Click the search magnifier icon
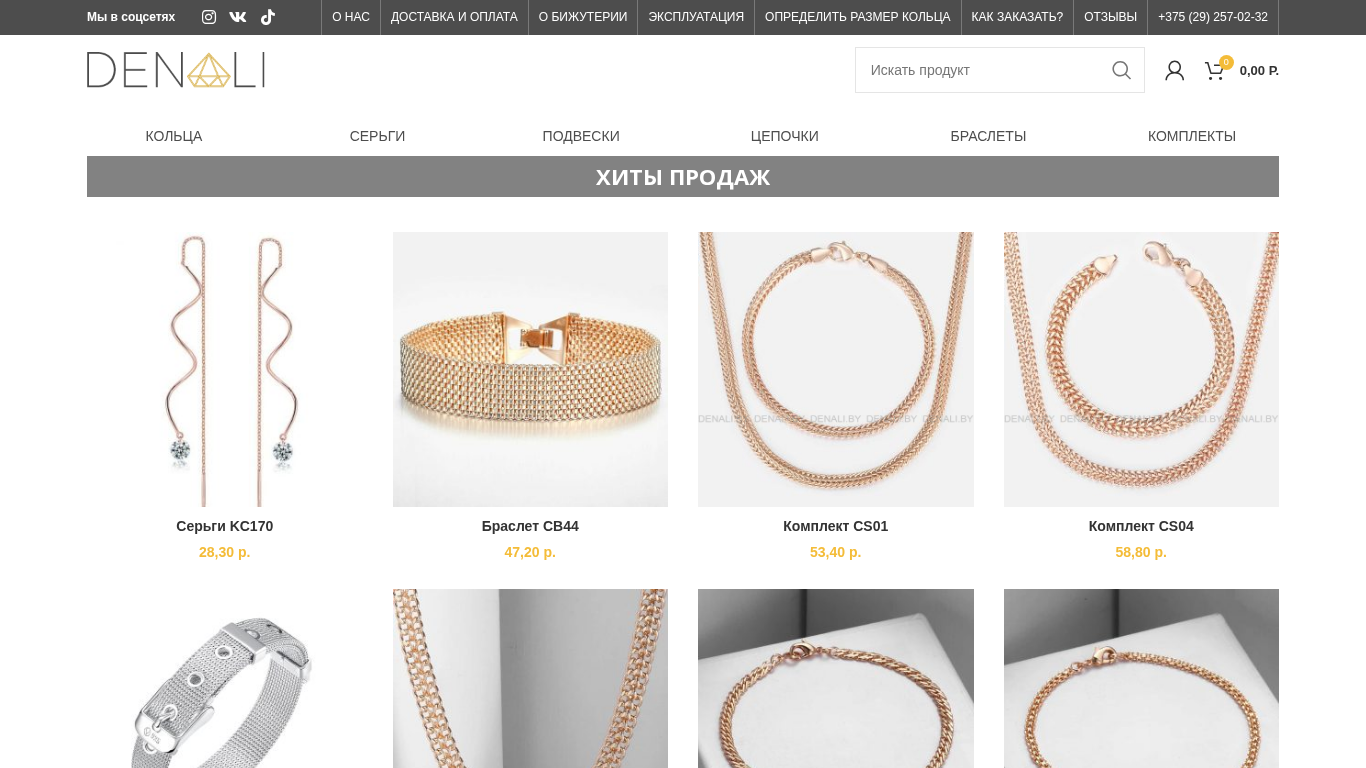This screenshot has width=1366, height=768. (x=1121, y=70)
